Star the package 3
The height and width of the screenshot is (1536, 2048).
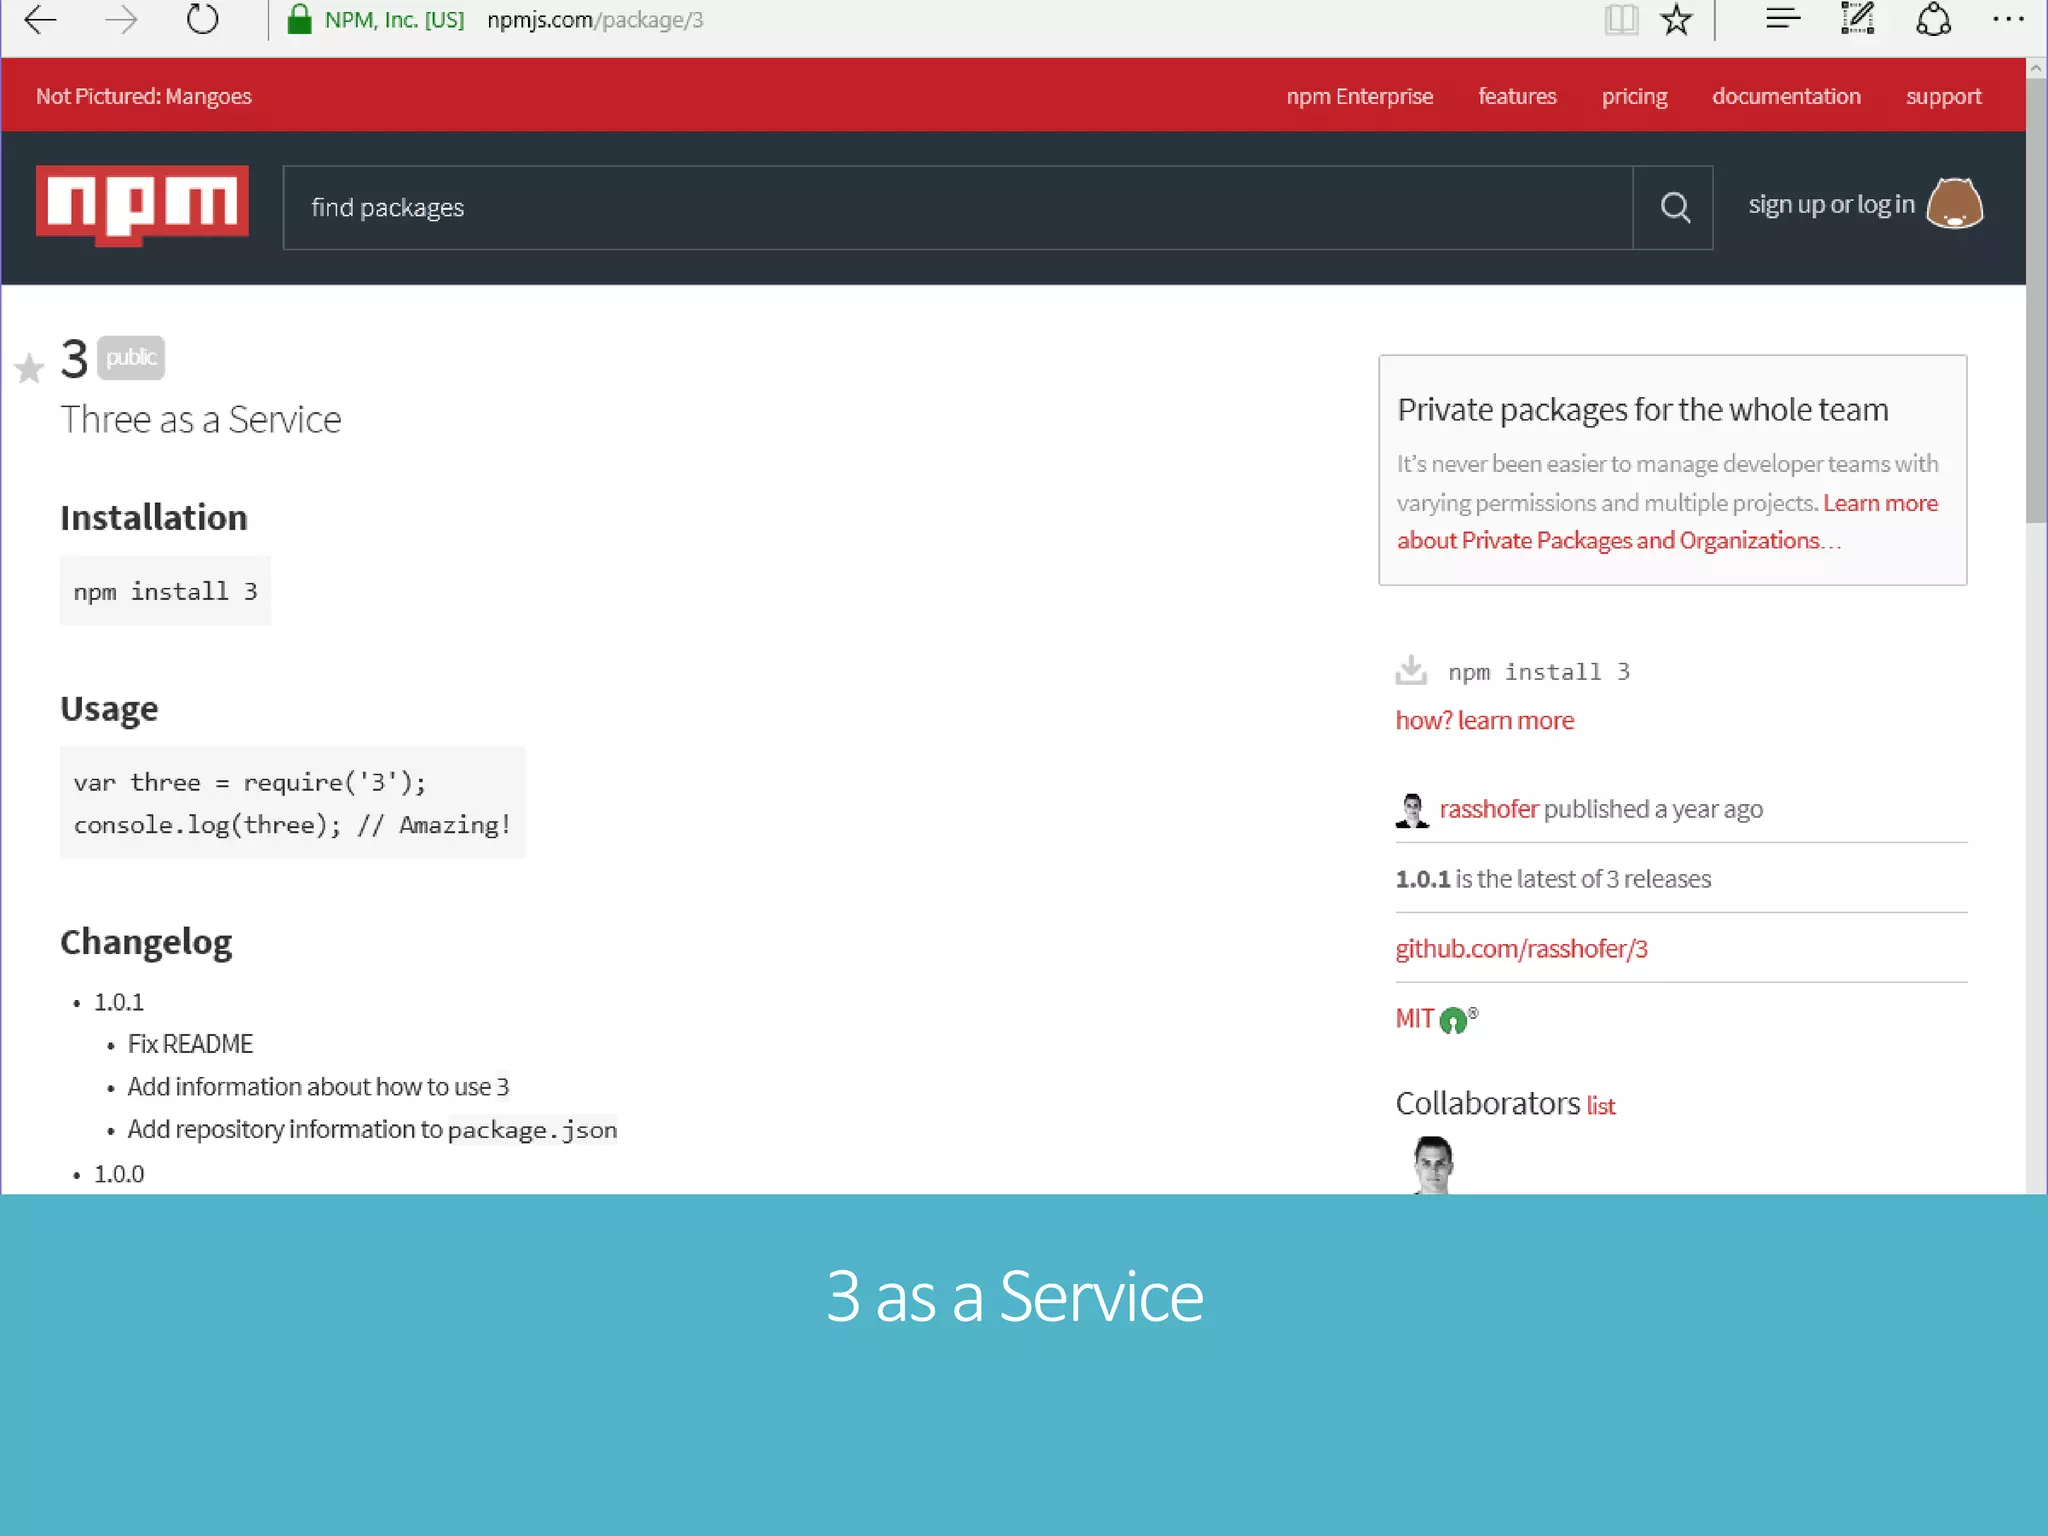[30, 369]
